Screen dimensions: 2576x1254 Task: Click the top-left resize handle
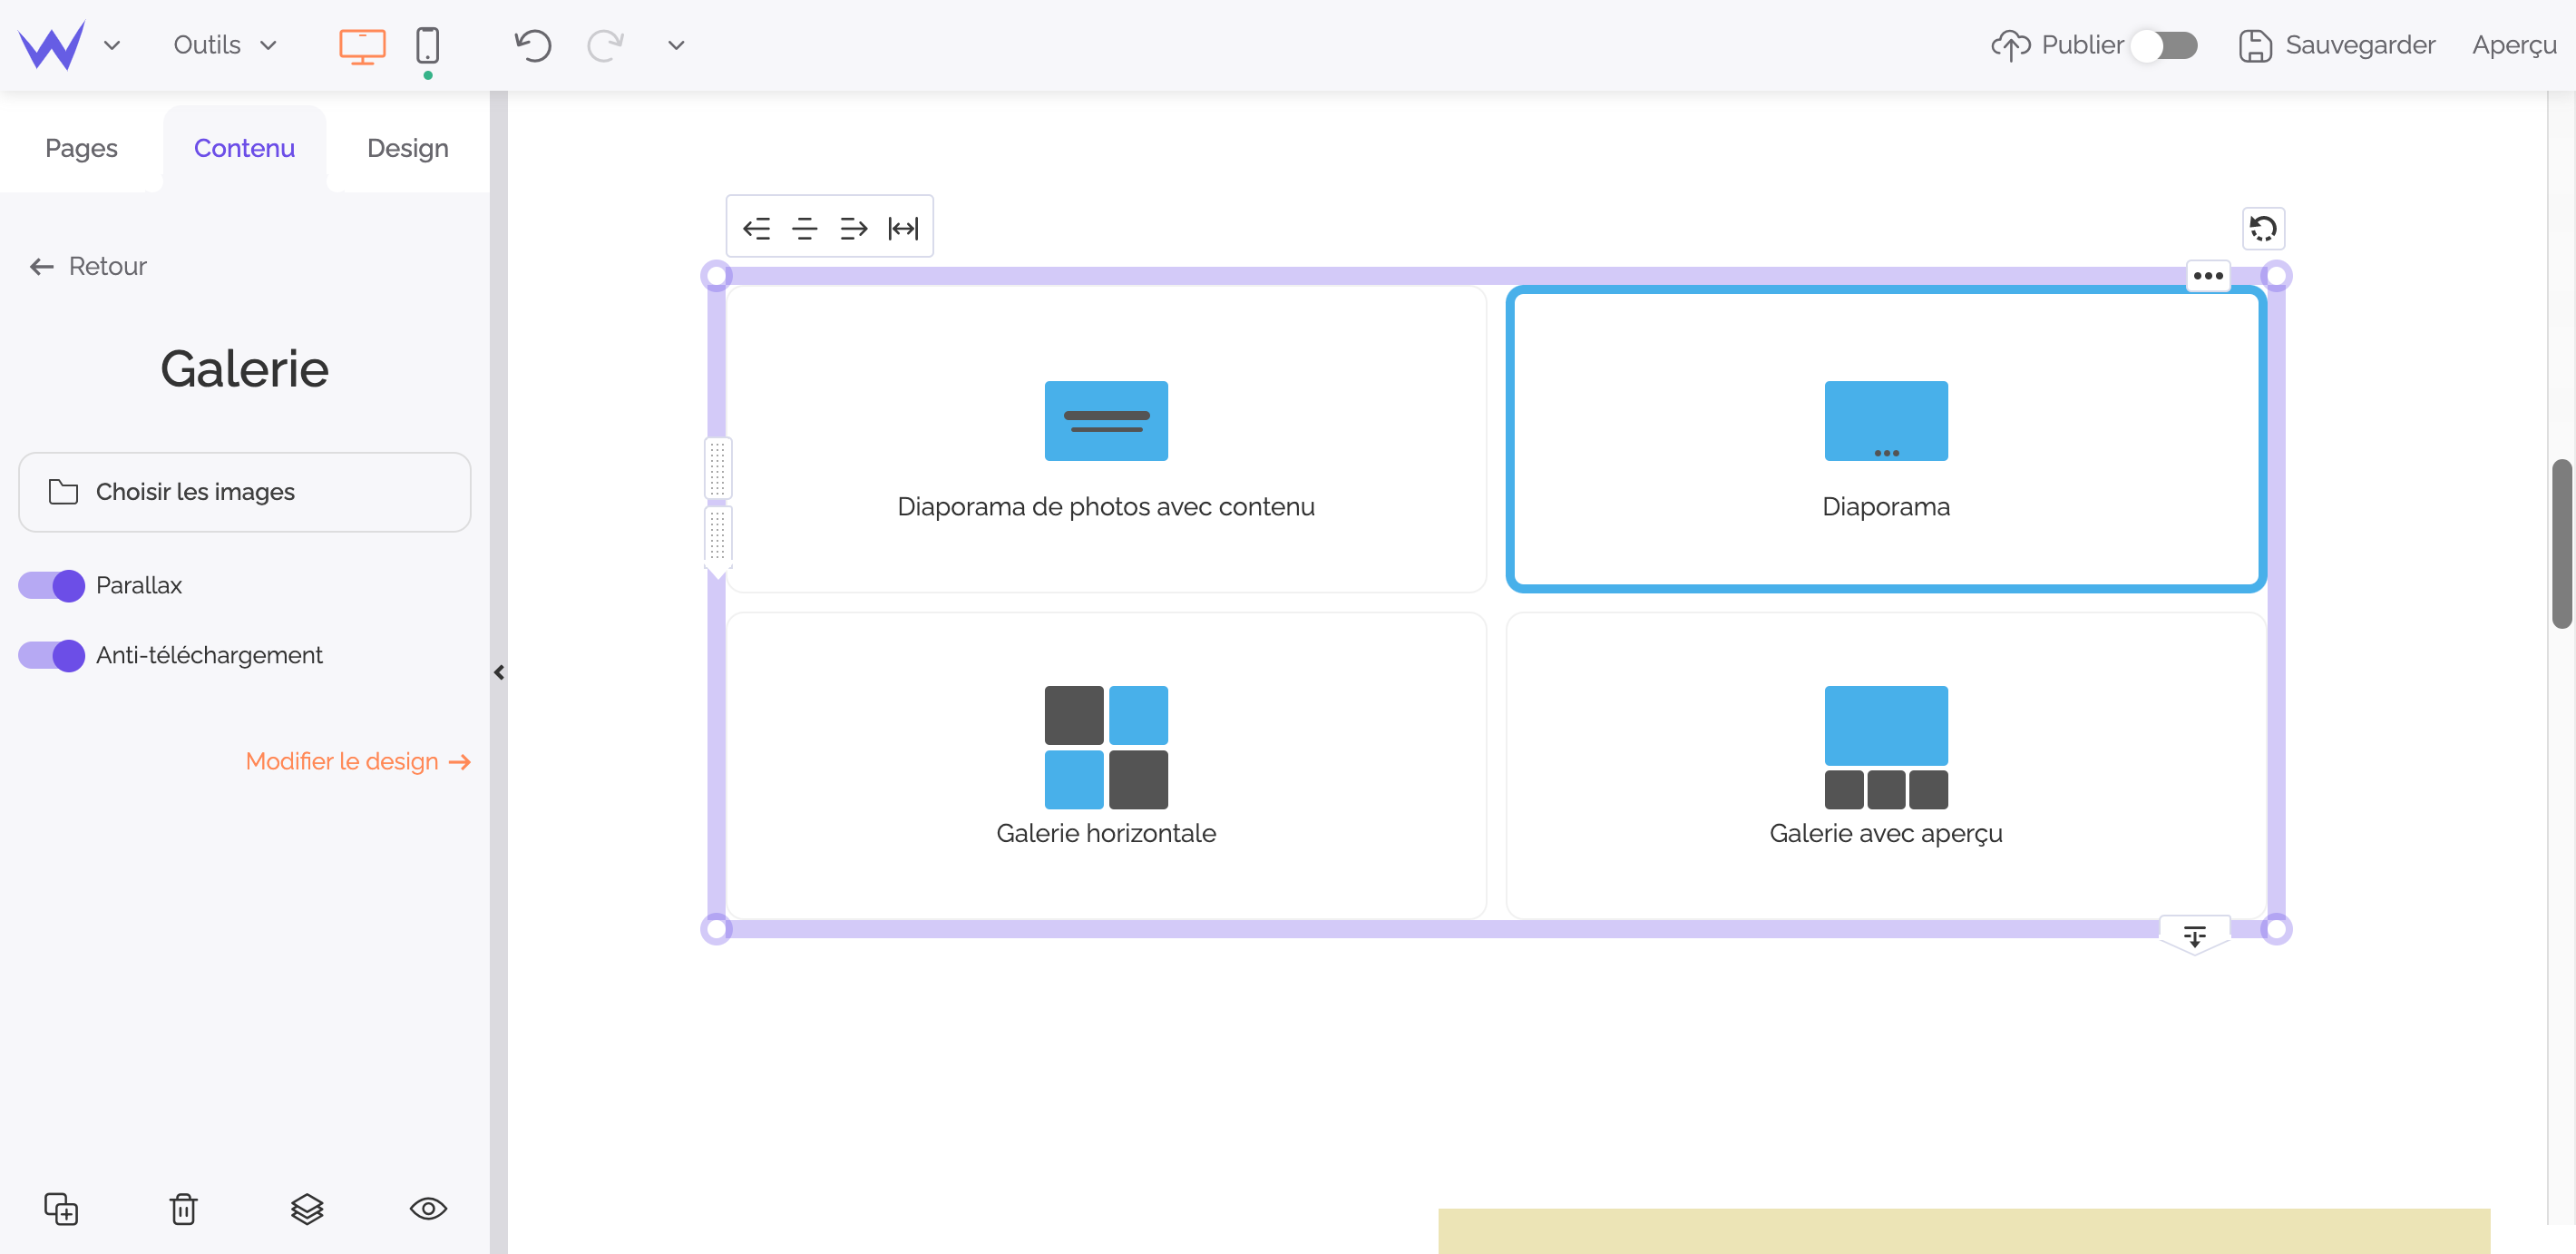coord(716,276)
